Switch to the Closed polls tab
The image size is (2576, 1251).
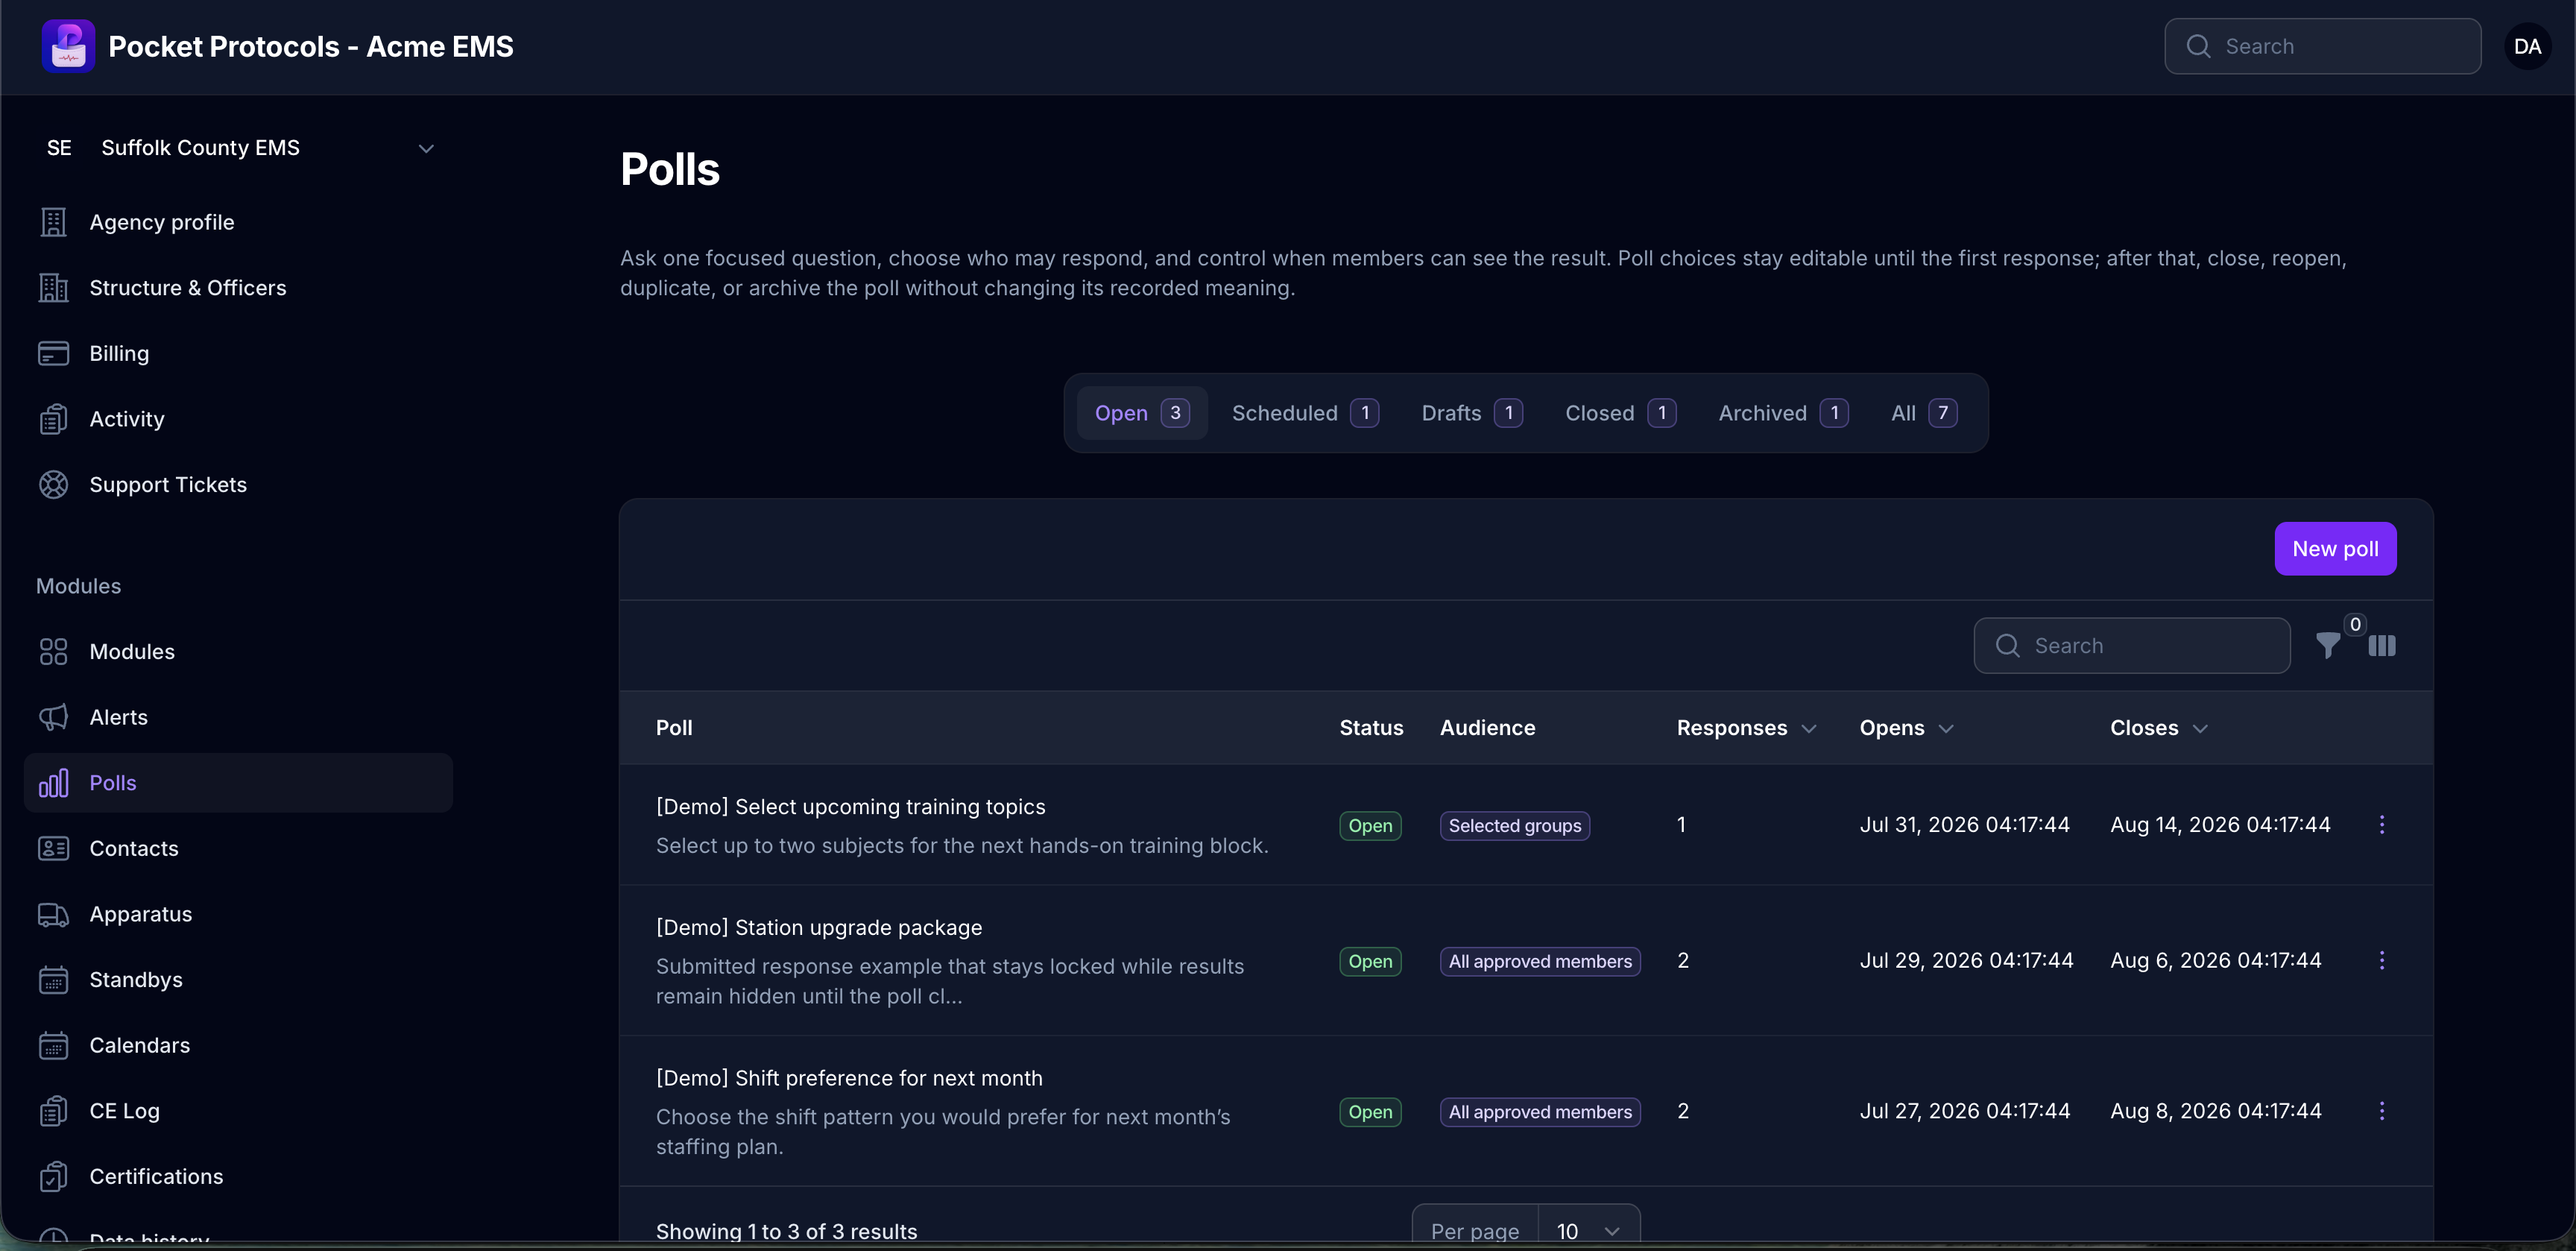(1621, 413)
